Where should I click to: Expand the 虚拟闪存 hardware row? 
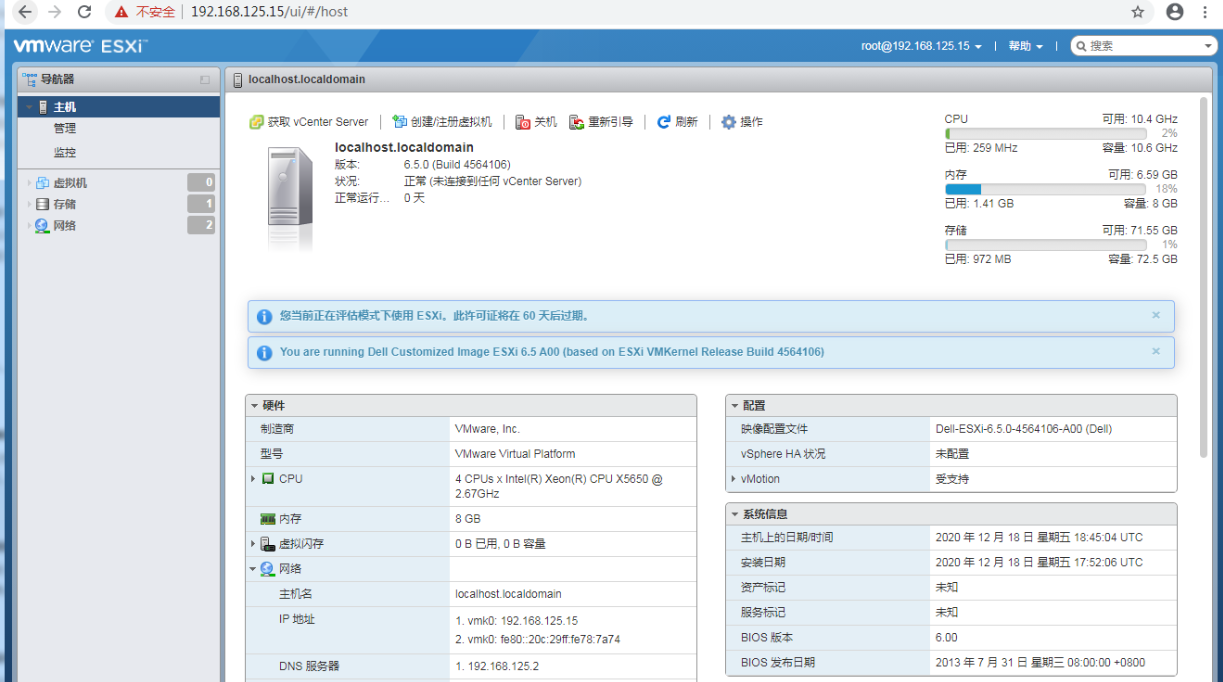pos(253,544)
